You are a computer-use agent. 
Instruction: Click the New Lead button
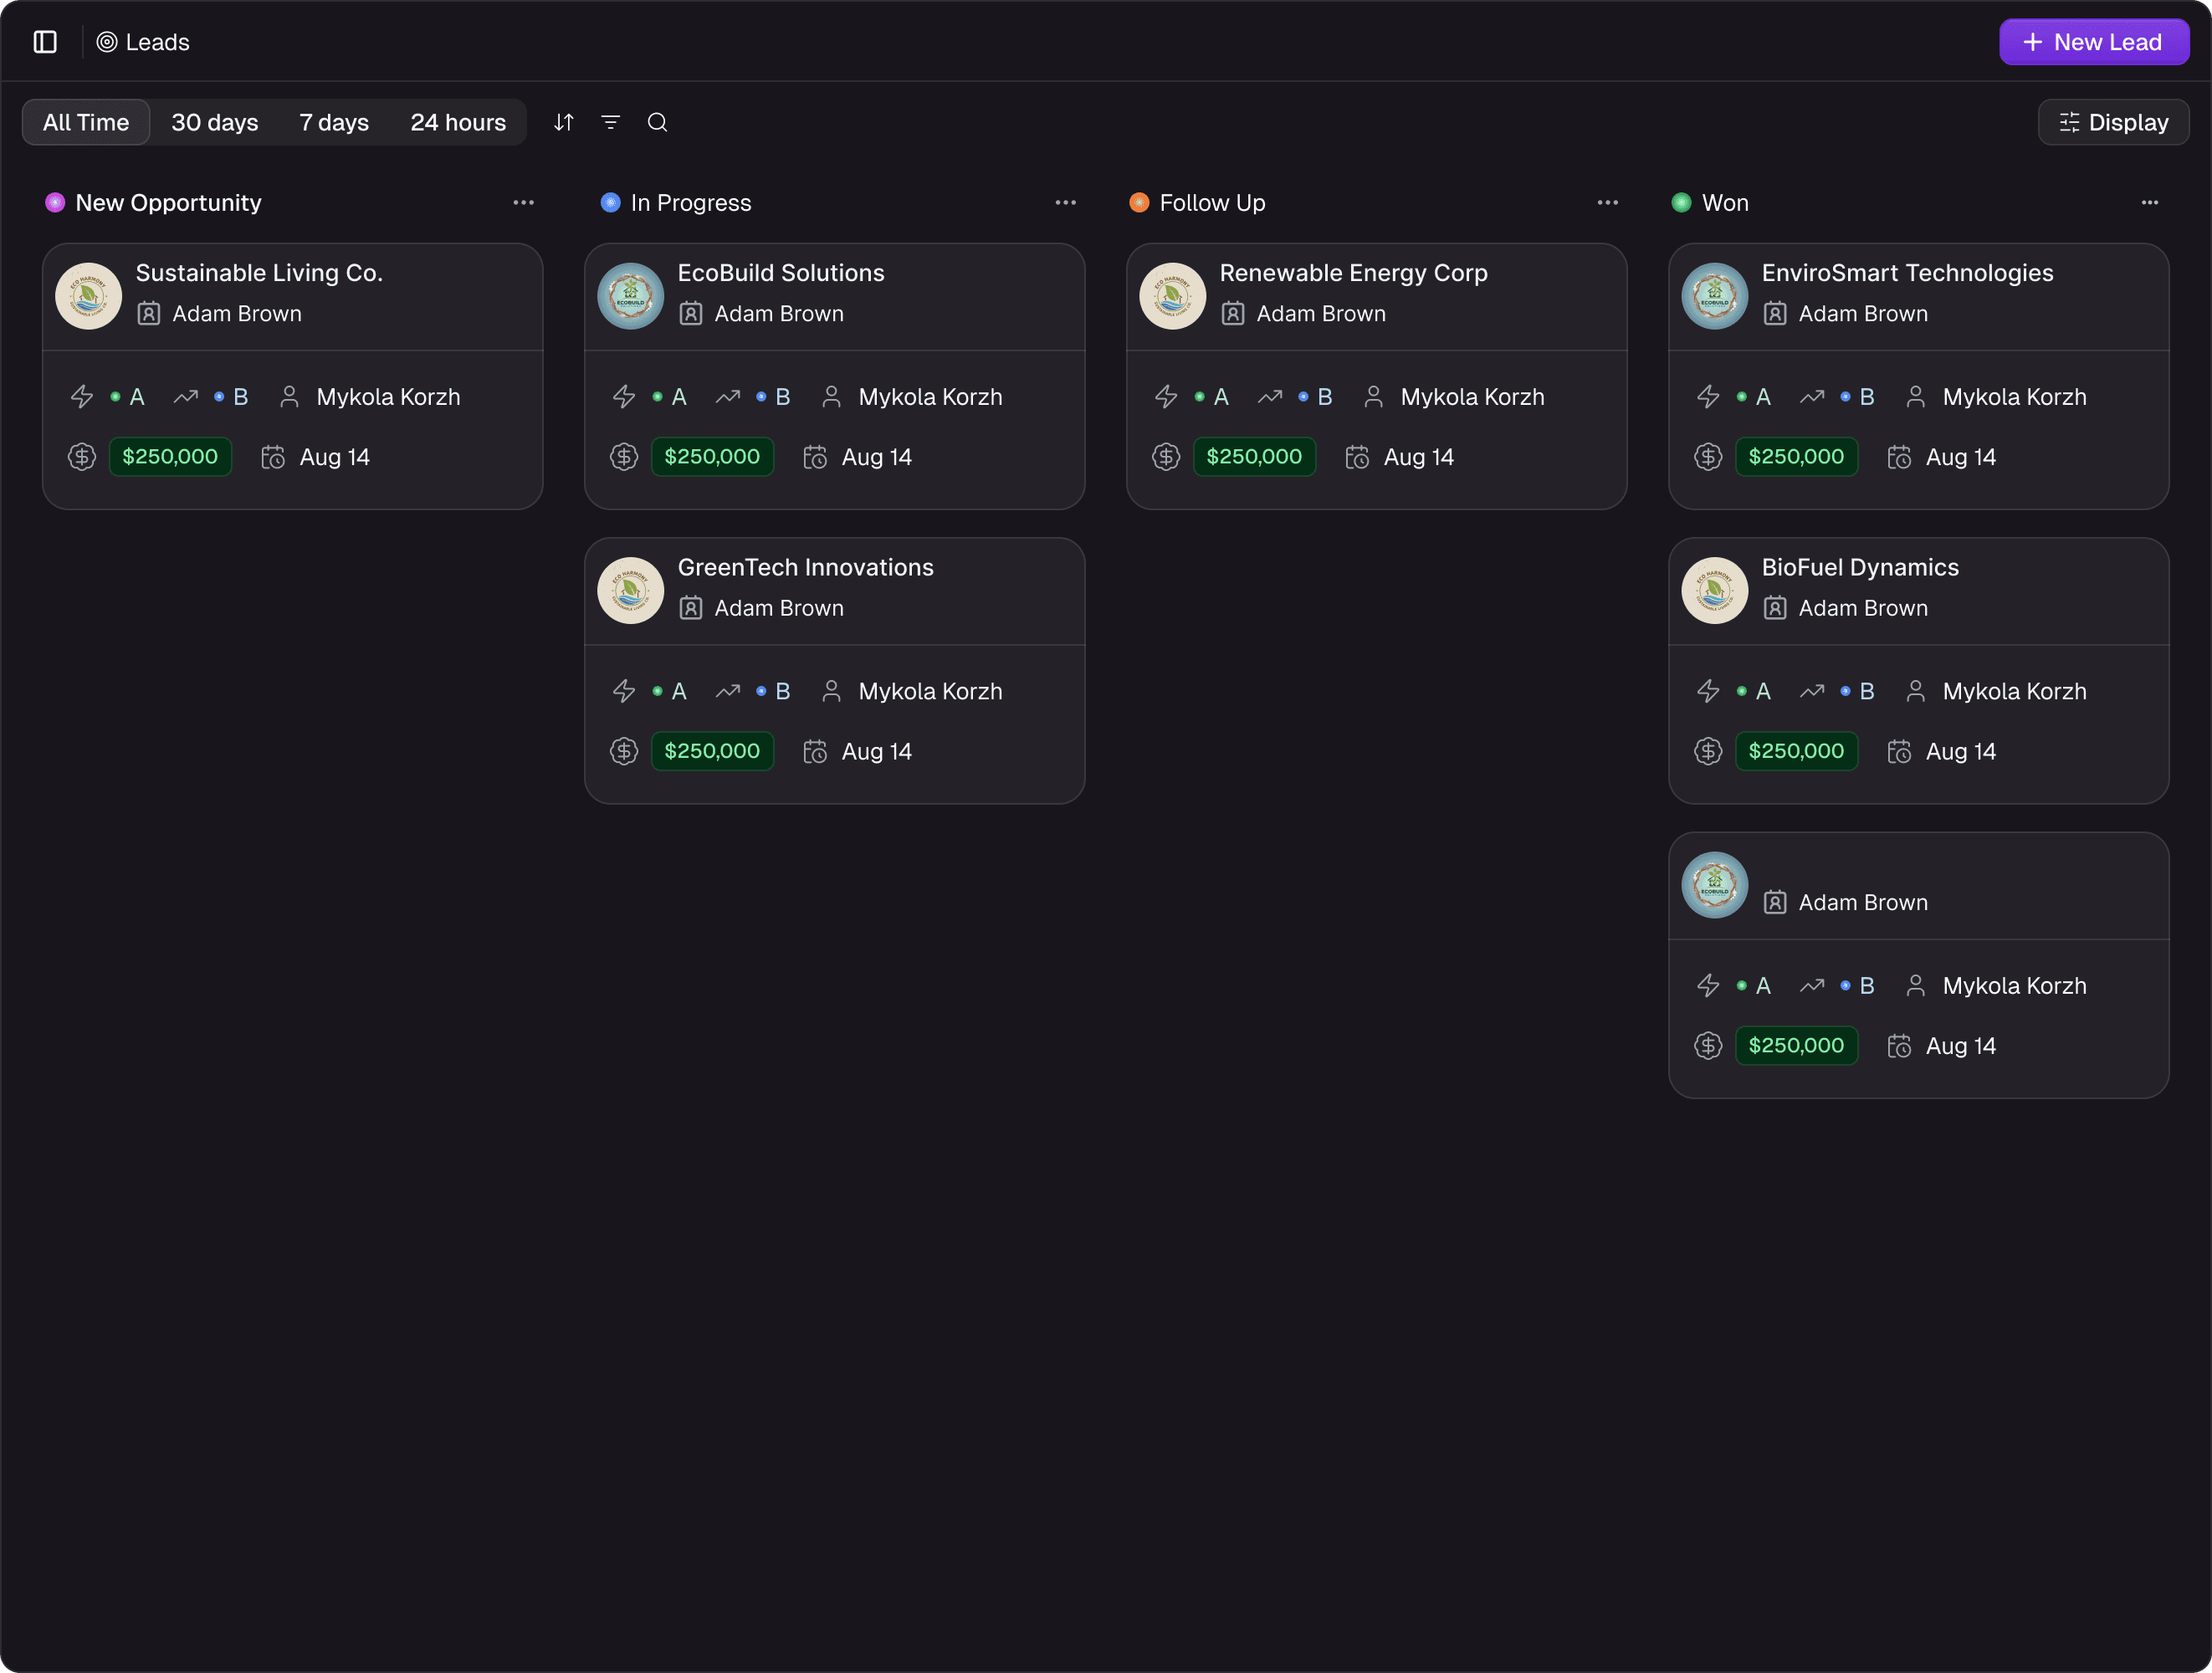click(x=2093, y=42)
